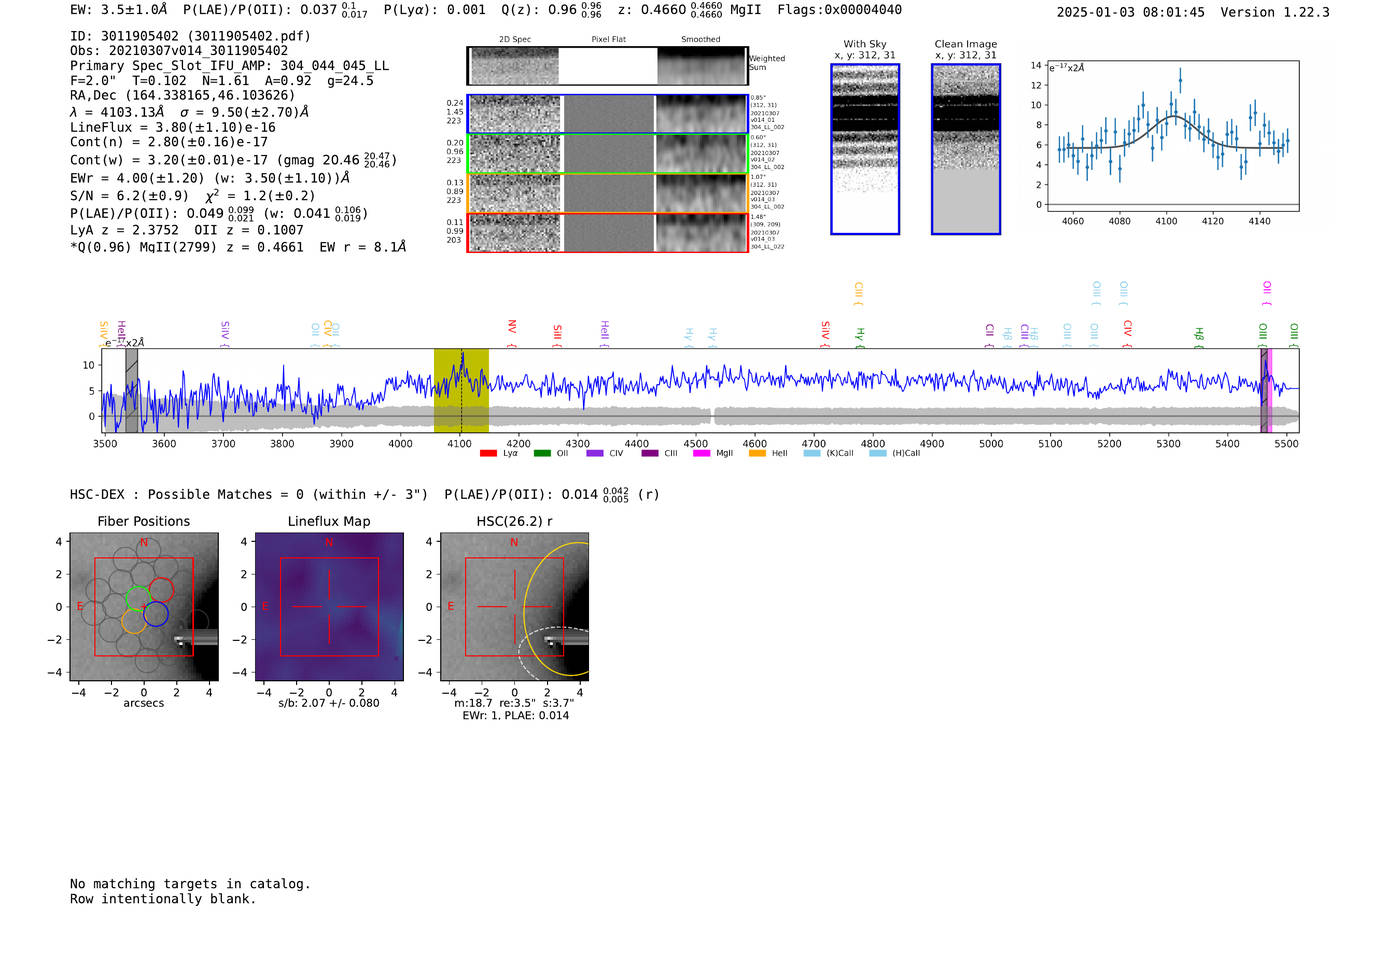Screen dimensions: 1400x953
Task: Click the green fiber circle in Fiber Positions
Action: click(x=138, y=598)
